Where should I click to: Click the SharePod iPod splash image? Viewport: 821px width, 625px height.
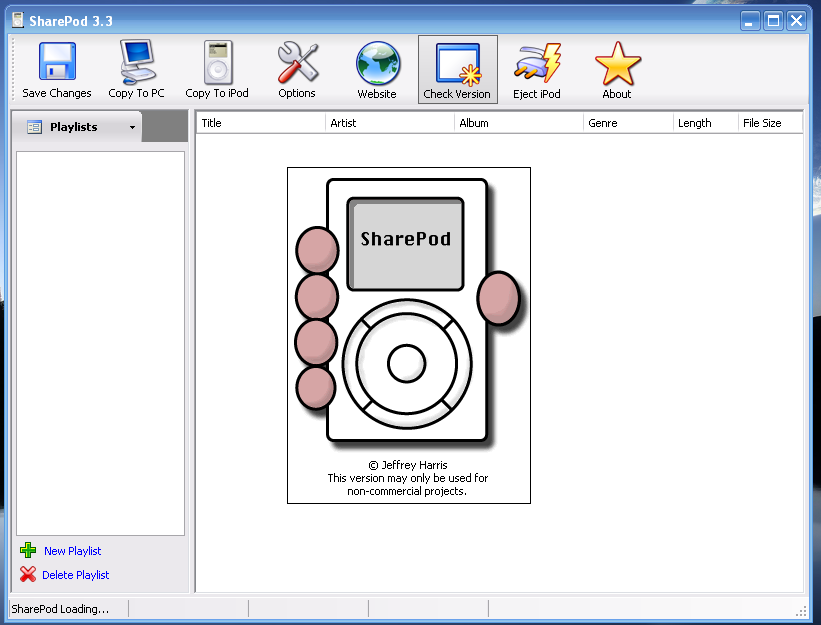pos(408,334)
